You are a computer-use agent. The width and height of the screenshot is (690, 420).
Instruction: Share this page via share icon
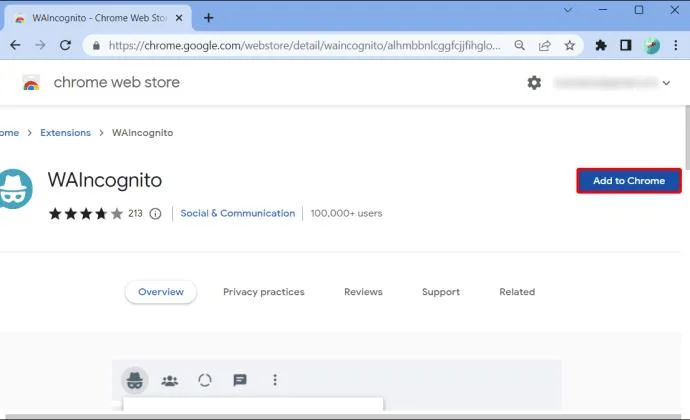545,45
